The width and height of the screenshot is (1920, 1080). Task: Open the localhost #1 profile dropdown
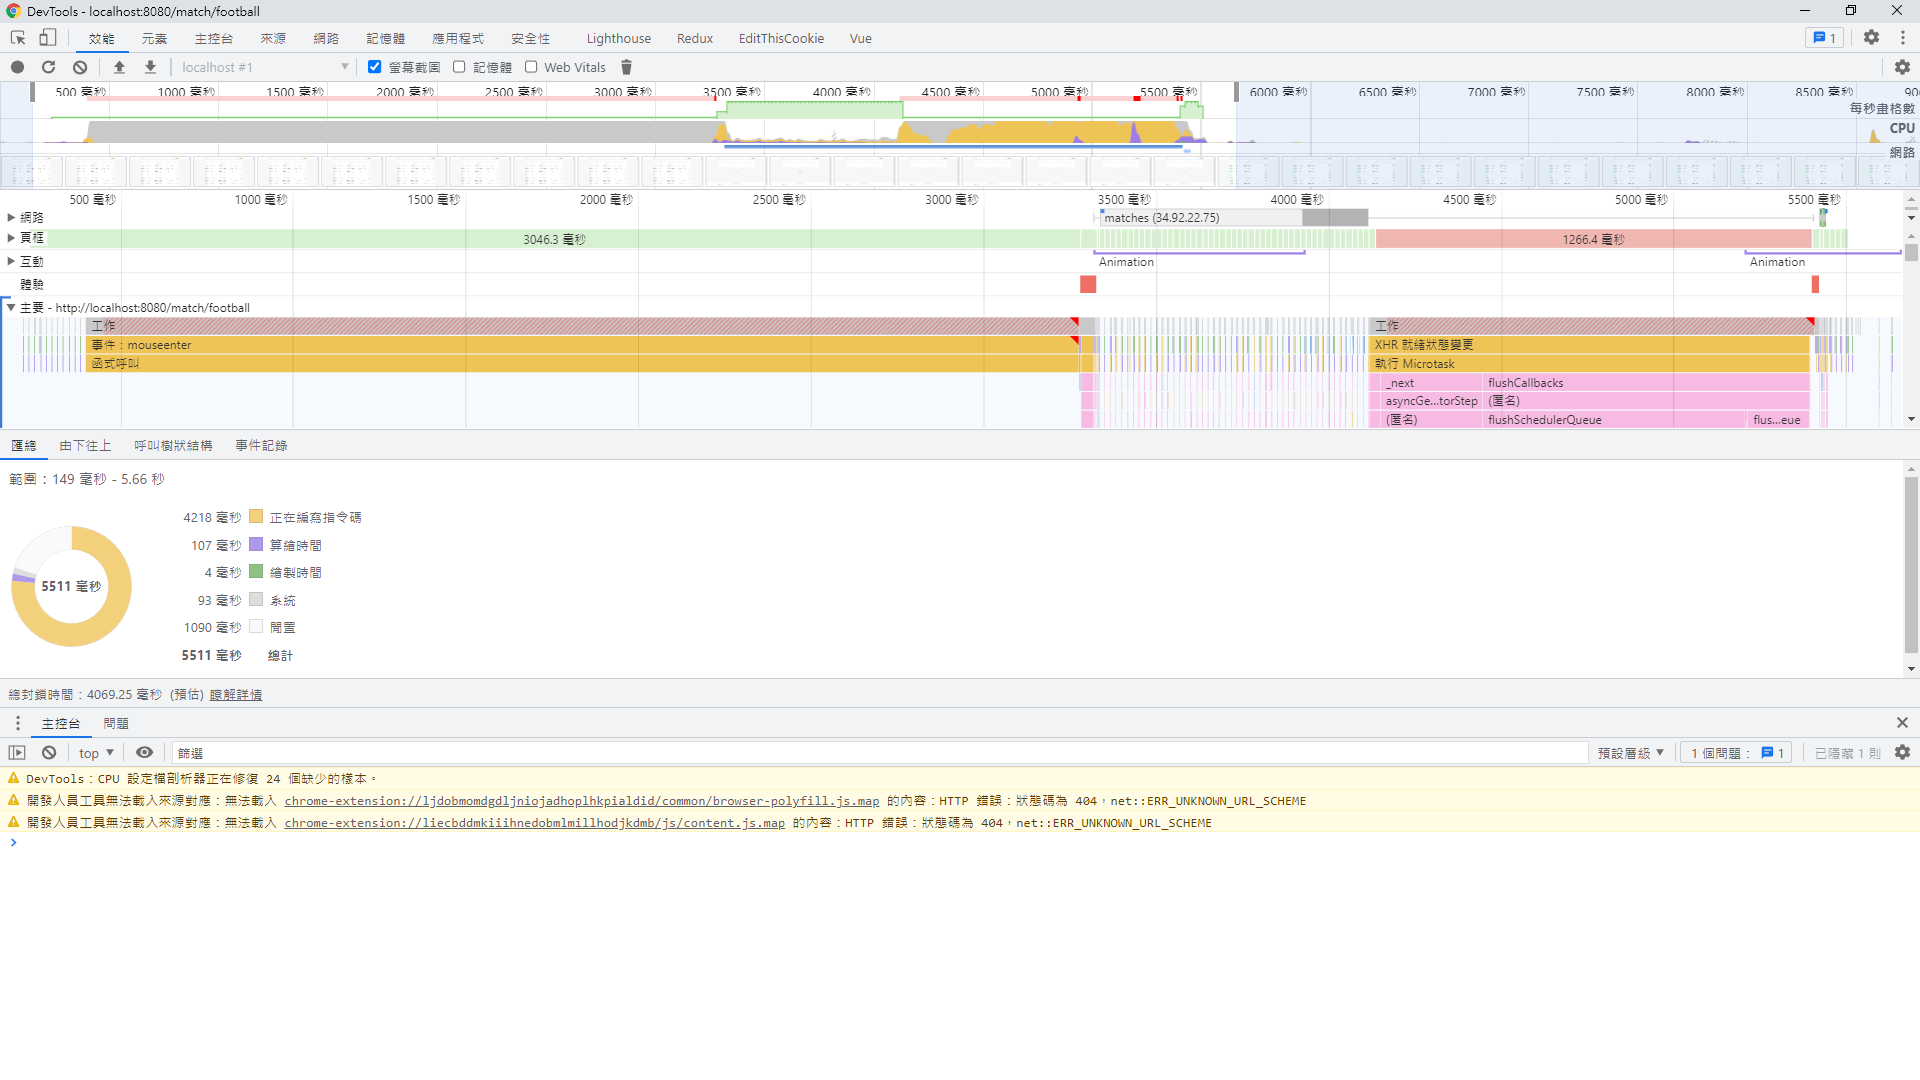tap(264, 67)
